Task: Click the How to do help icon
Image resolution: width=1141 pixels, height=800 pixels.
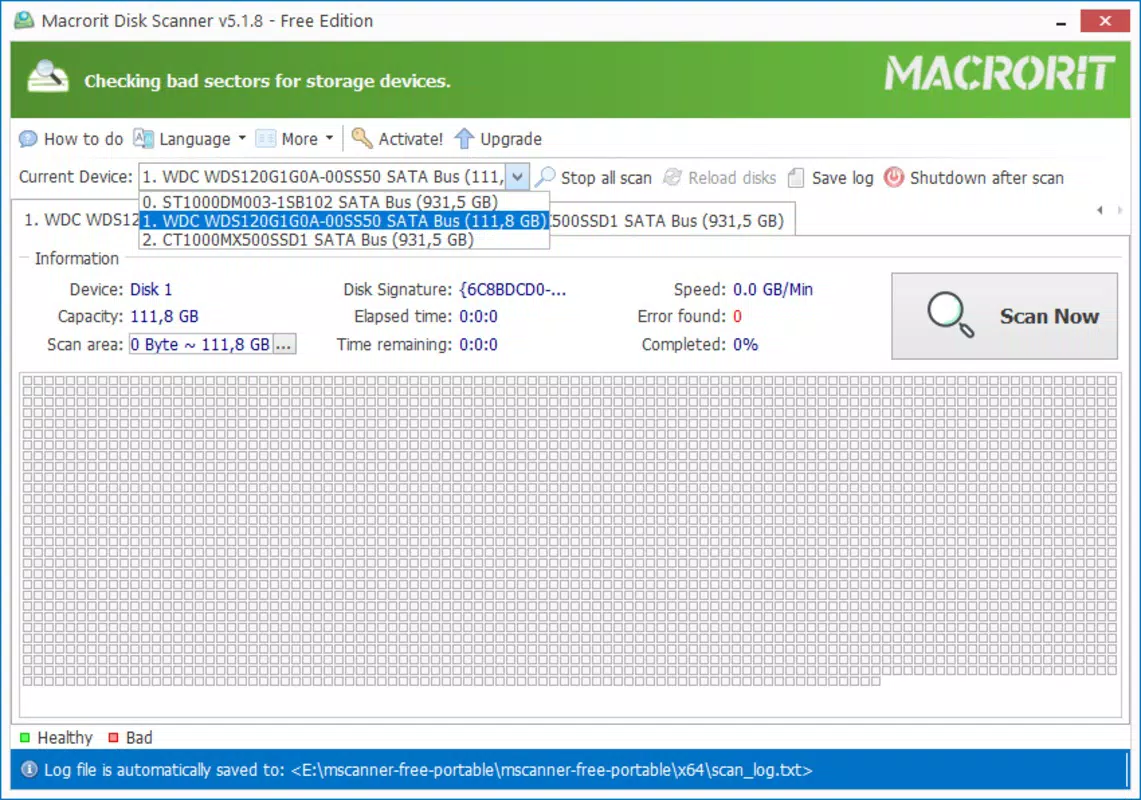Action: click(x=28, y=138)
